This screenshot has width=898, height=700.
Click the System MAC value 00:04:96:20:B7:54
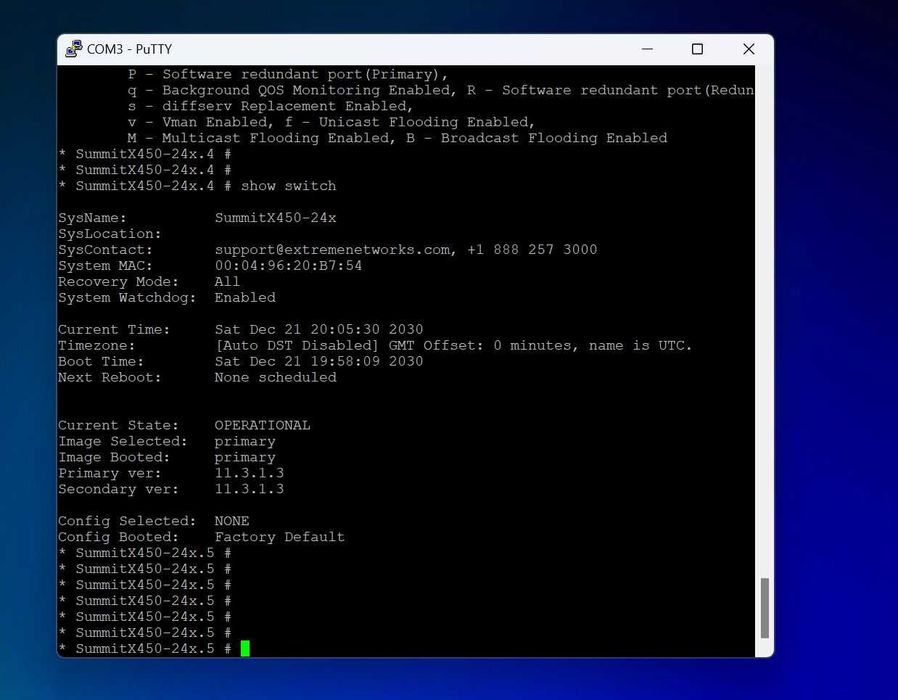289,266
